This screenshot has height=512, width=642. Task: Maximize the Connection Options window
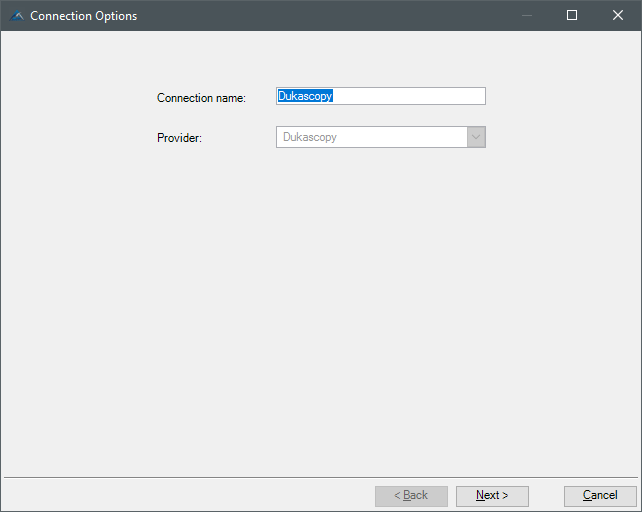point(572,15)
